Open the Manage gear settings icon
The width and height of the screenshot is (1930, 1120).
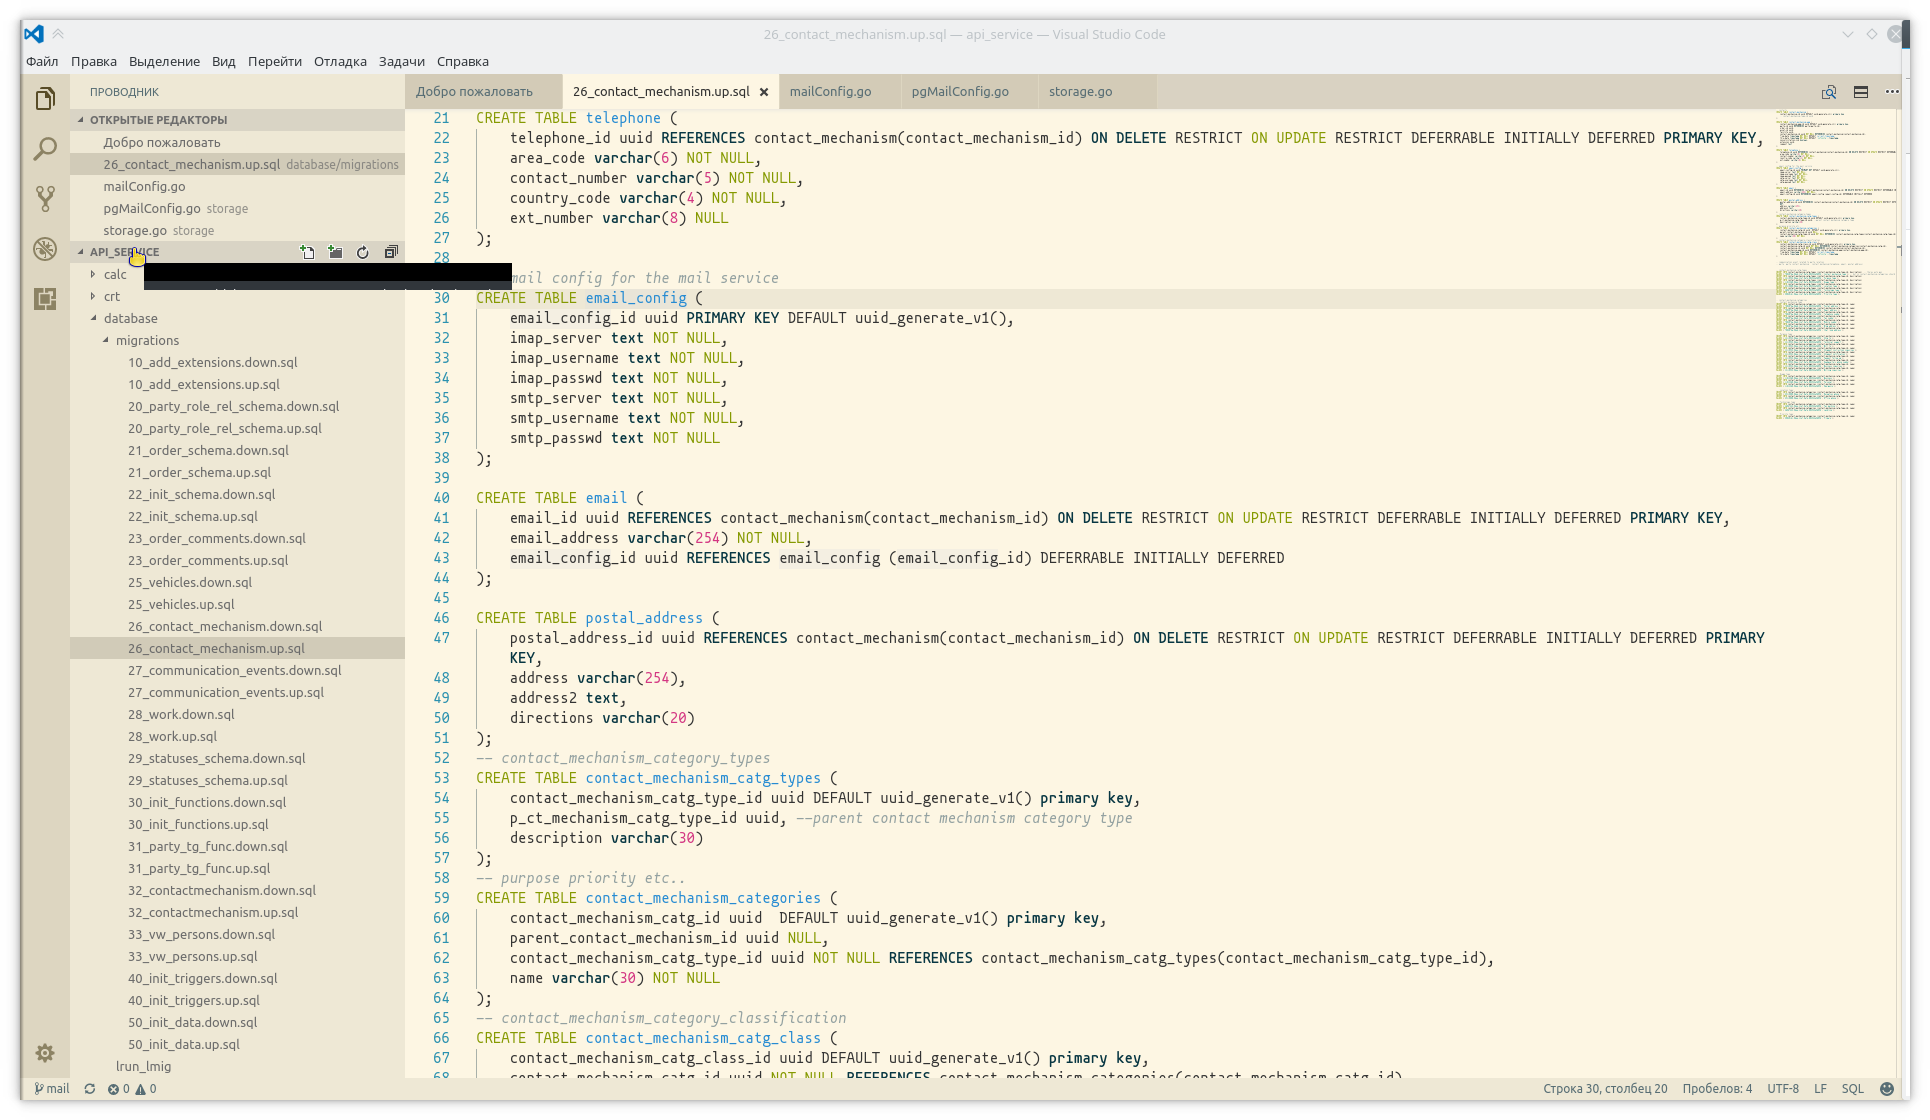(45, 1053)
